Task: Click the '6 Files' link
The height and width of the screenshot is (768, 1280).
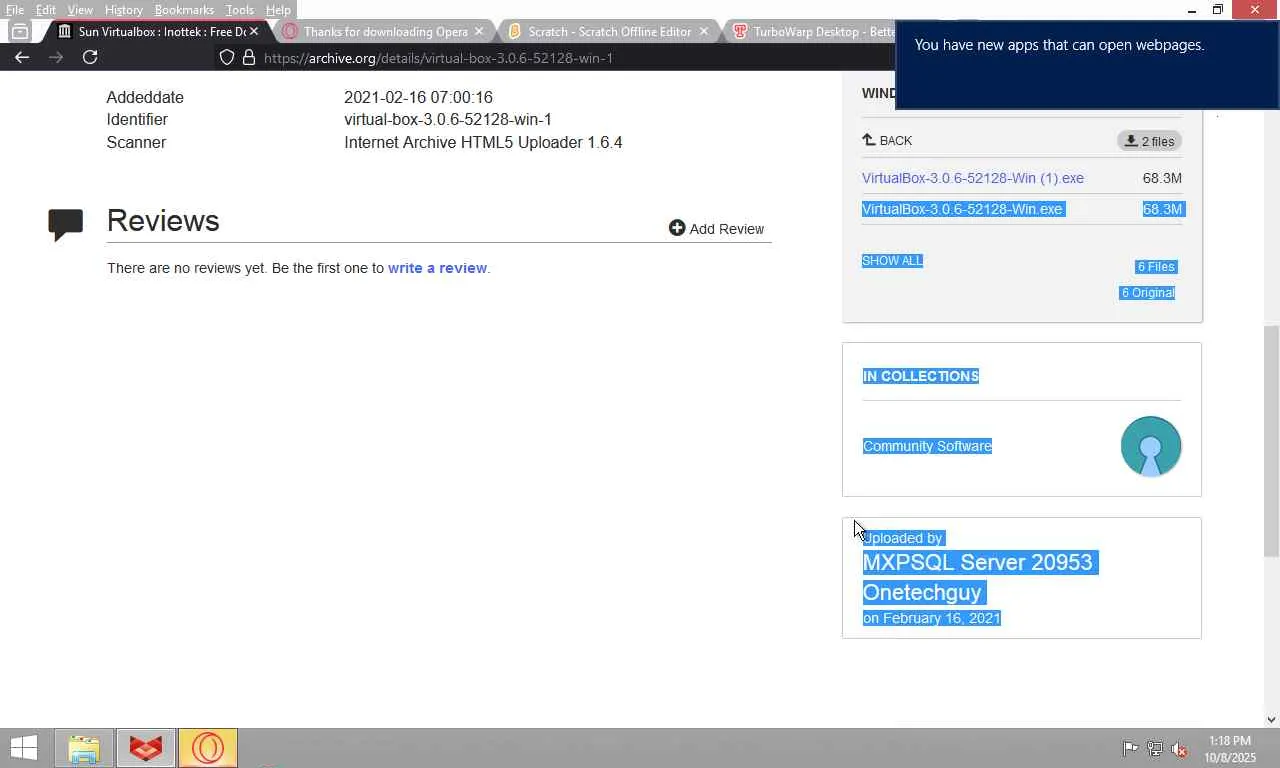Action: pyautogui.click(x=1156, y=267)
